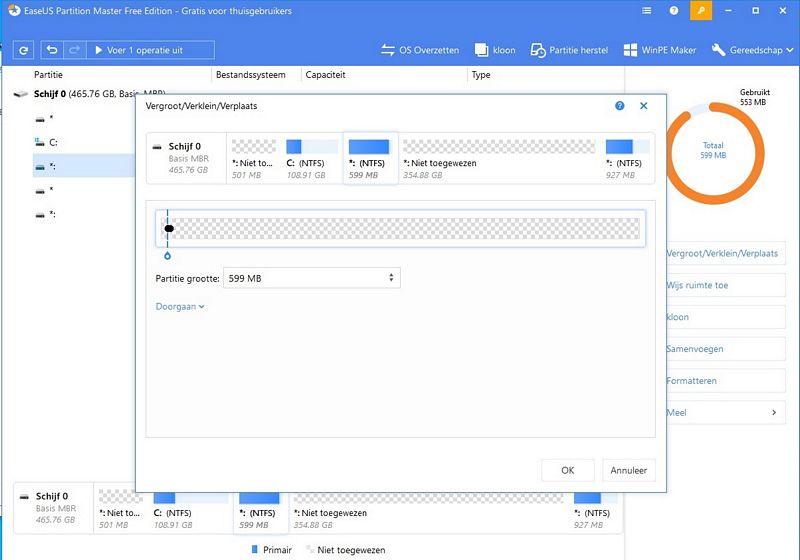Click the refresh icon in the toolbar

pyautogui.click(x=23, y=50)
